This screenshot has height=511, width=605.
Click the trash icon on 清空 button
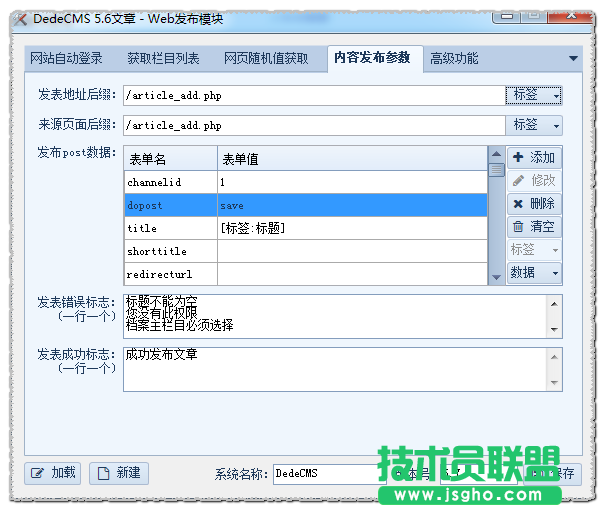518,227
